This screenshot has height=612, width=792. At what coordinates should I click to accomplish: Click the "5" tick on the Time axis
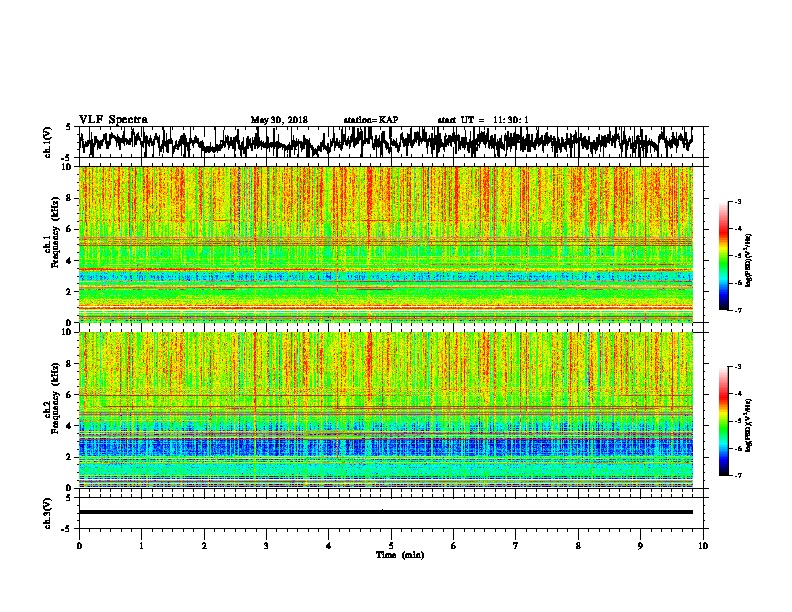tap(391, 546)
